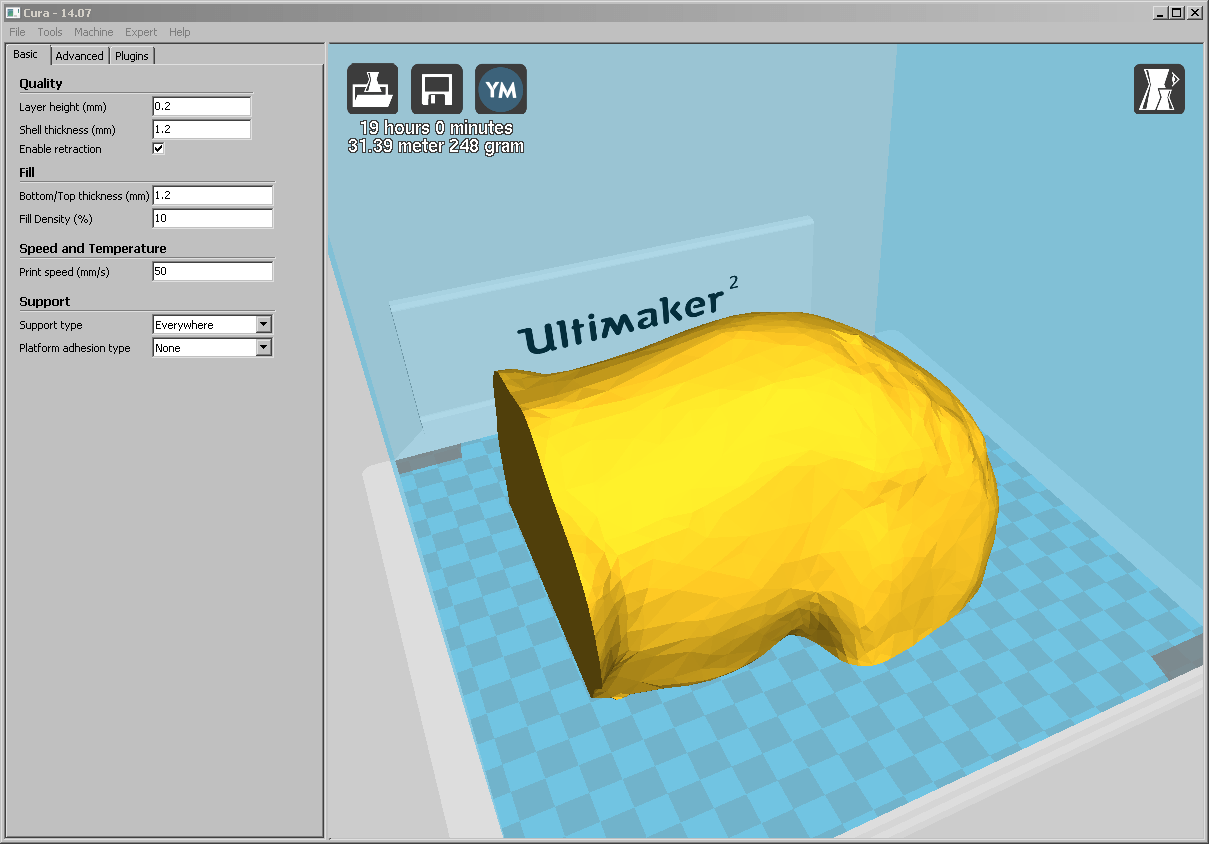Click the Load model icon
Viewport: 1209px width, 844px height.
pyautogui.click(x=372, y=89)
